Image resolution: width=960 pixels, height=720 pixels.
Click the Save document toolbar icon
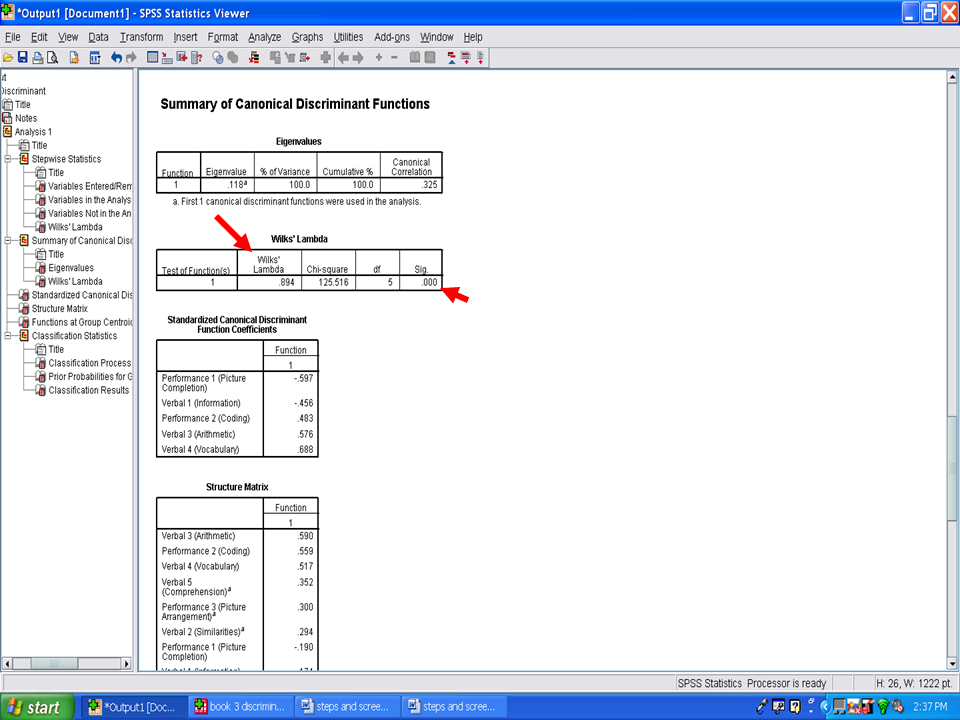point(22,58)
